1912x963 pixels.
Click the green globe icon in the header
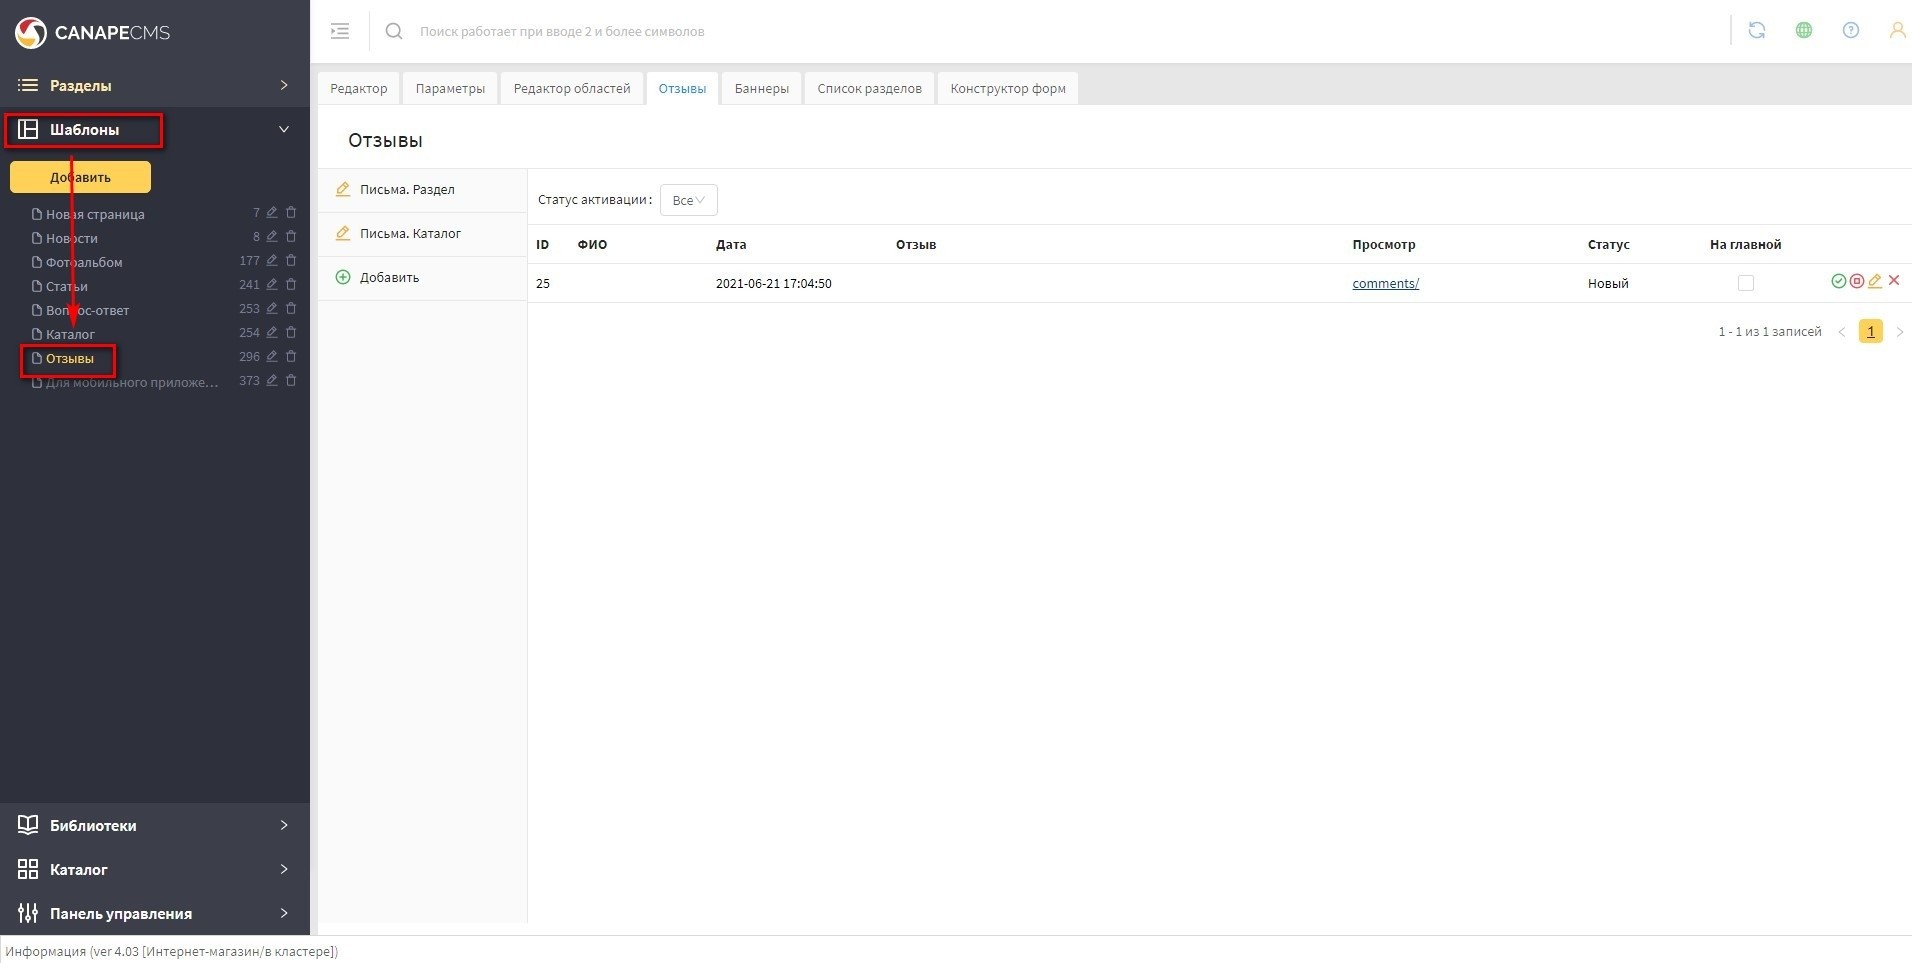click(1804, 31)
